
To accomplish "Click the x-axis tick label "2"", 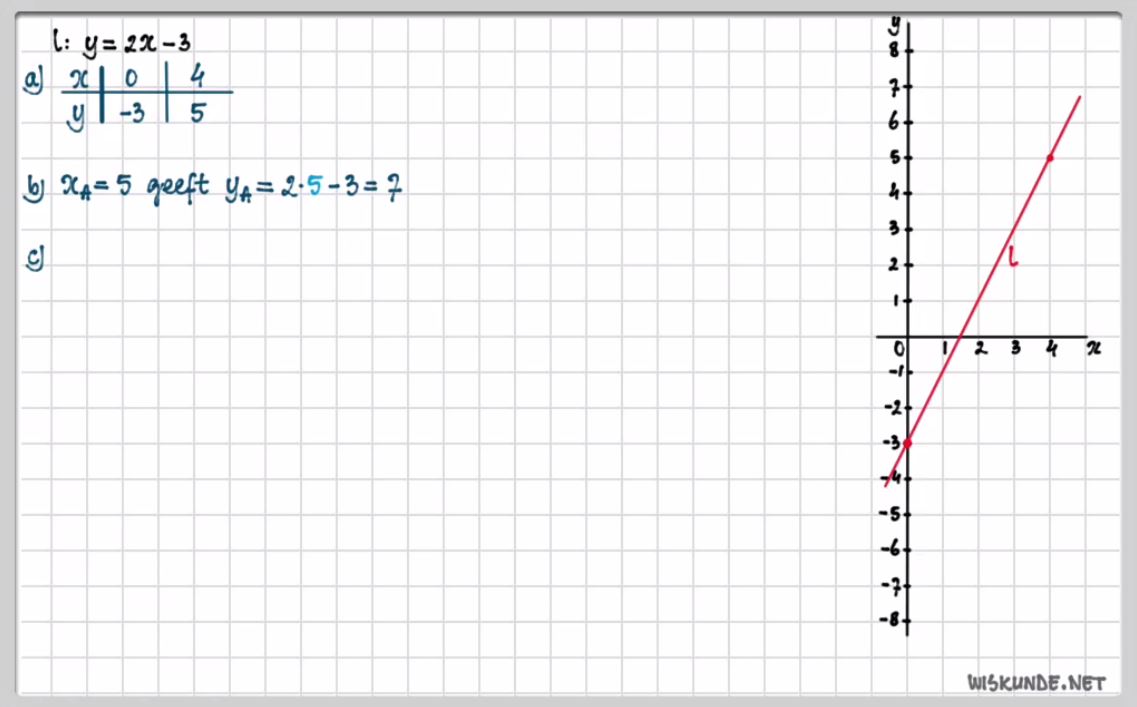I will 980,349.
